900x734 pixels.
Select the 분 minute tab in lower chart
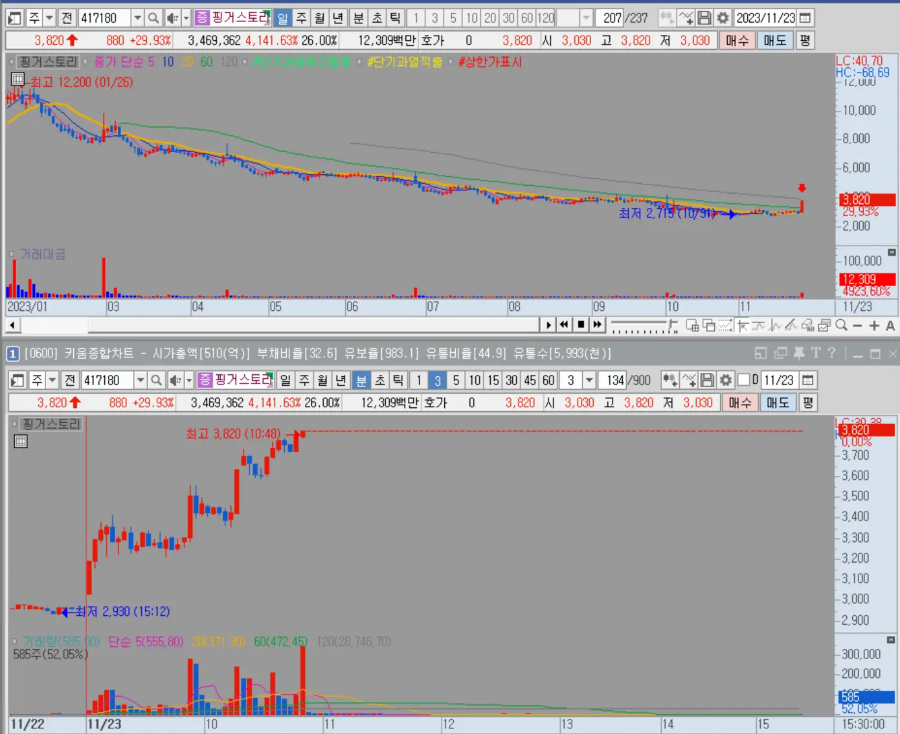[x=362, y=380]
